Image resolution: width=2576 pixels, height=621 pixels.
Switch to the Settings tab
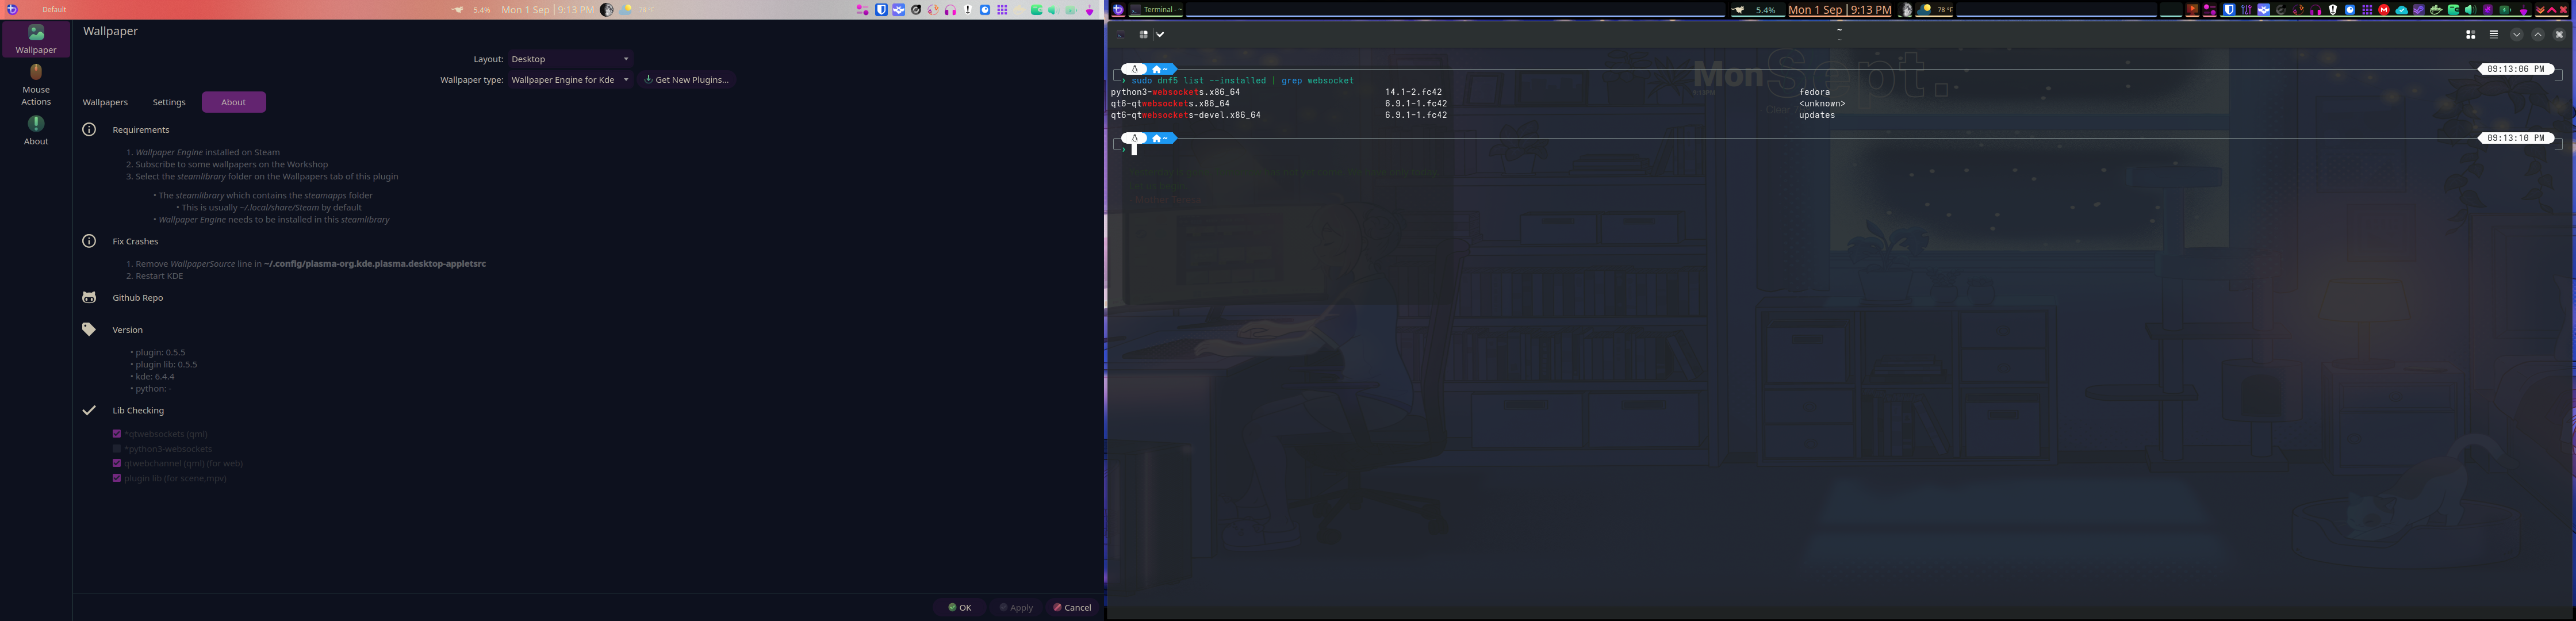(x=169, y=102)
